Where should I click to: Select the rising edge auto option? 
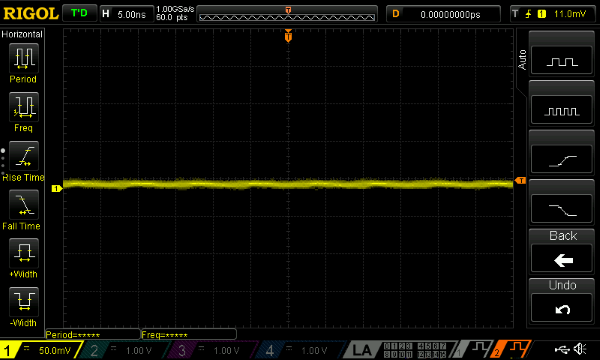(562, 159)
